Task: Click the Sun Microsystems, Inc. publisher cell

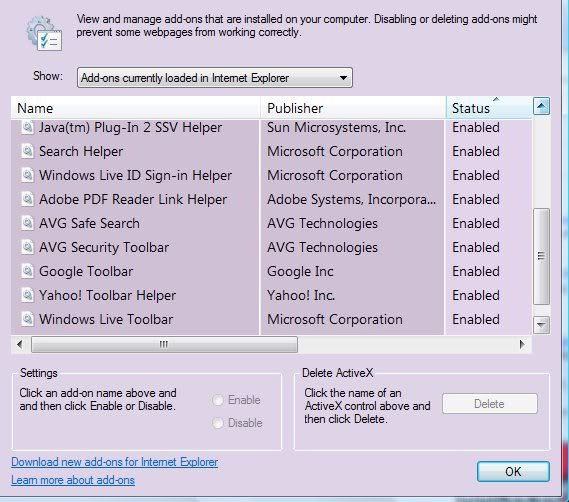Action: tap(336, 127)
